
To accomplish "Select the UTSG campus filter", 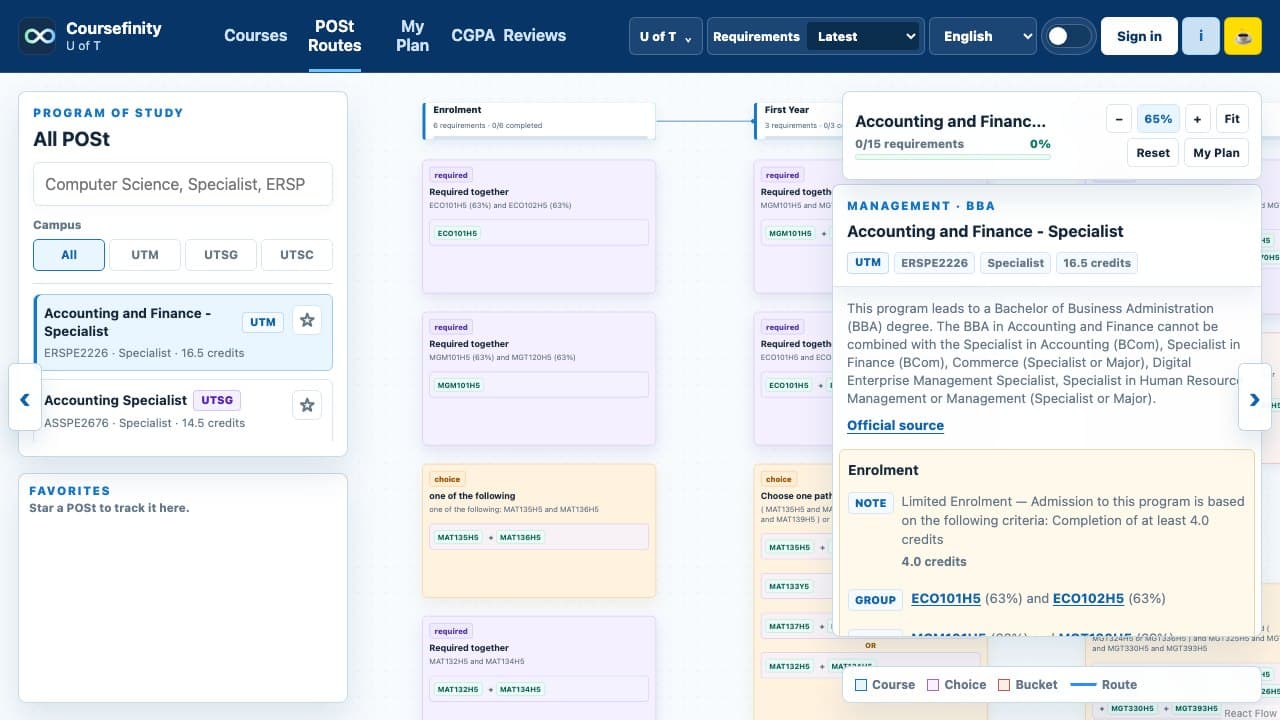I will pos(221,254).
